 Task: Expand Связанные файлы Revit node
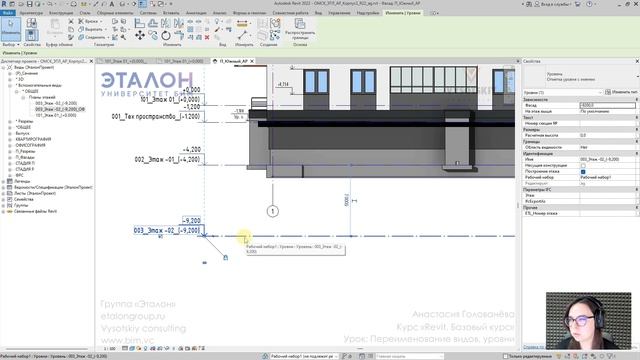pos(3,211)
